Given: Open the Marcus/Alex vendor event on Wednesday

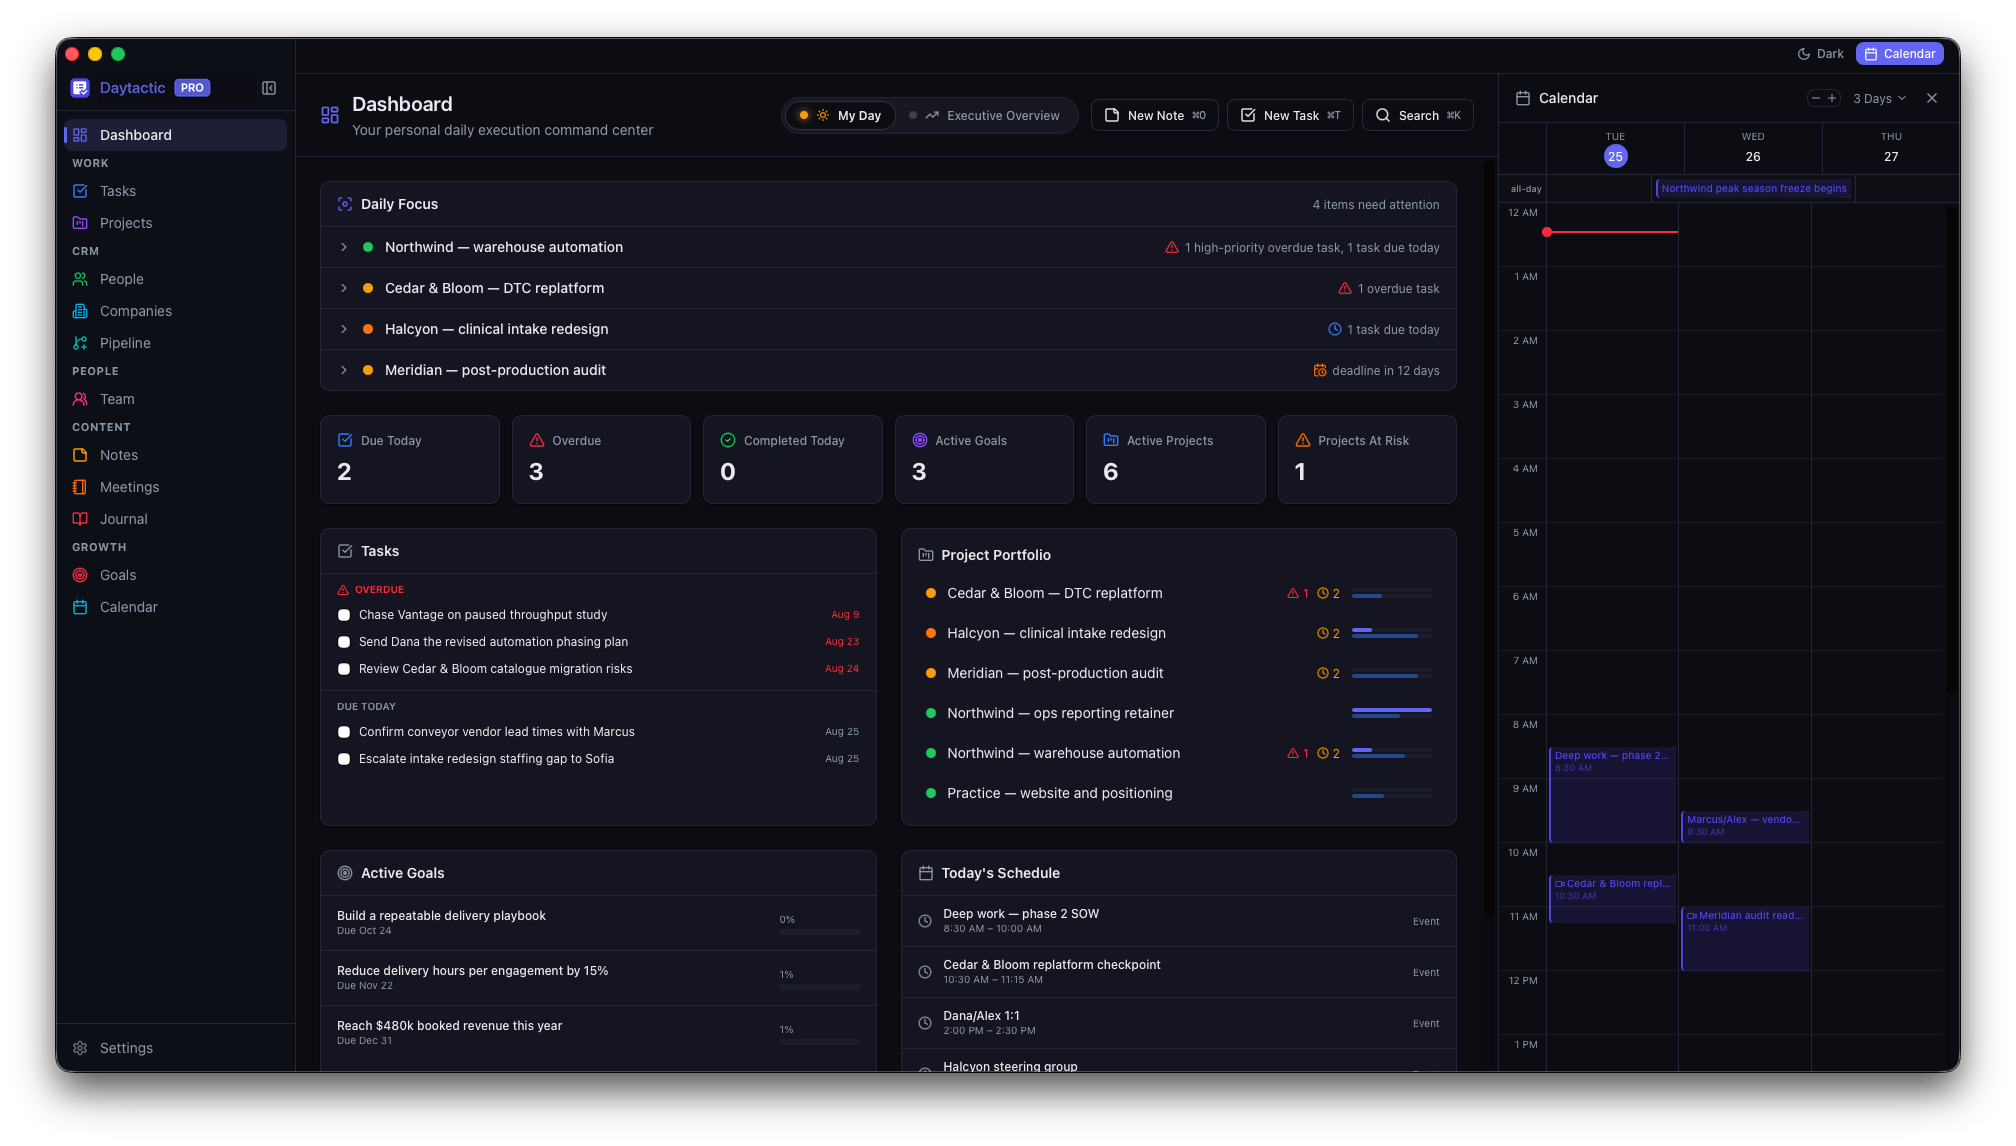Looking at the screenshot, I should pos(1745,826).
